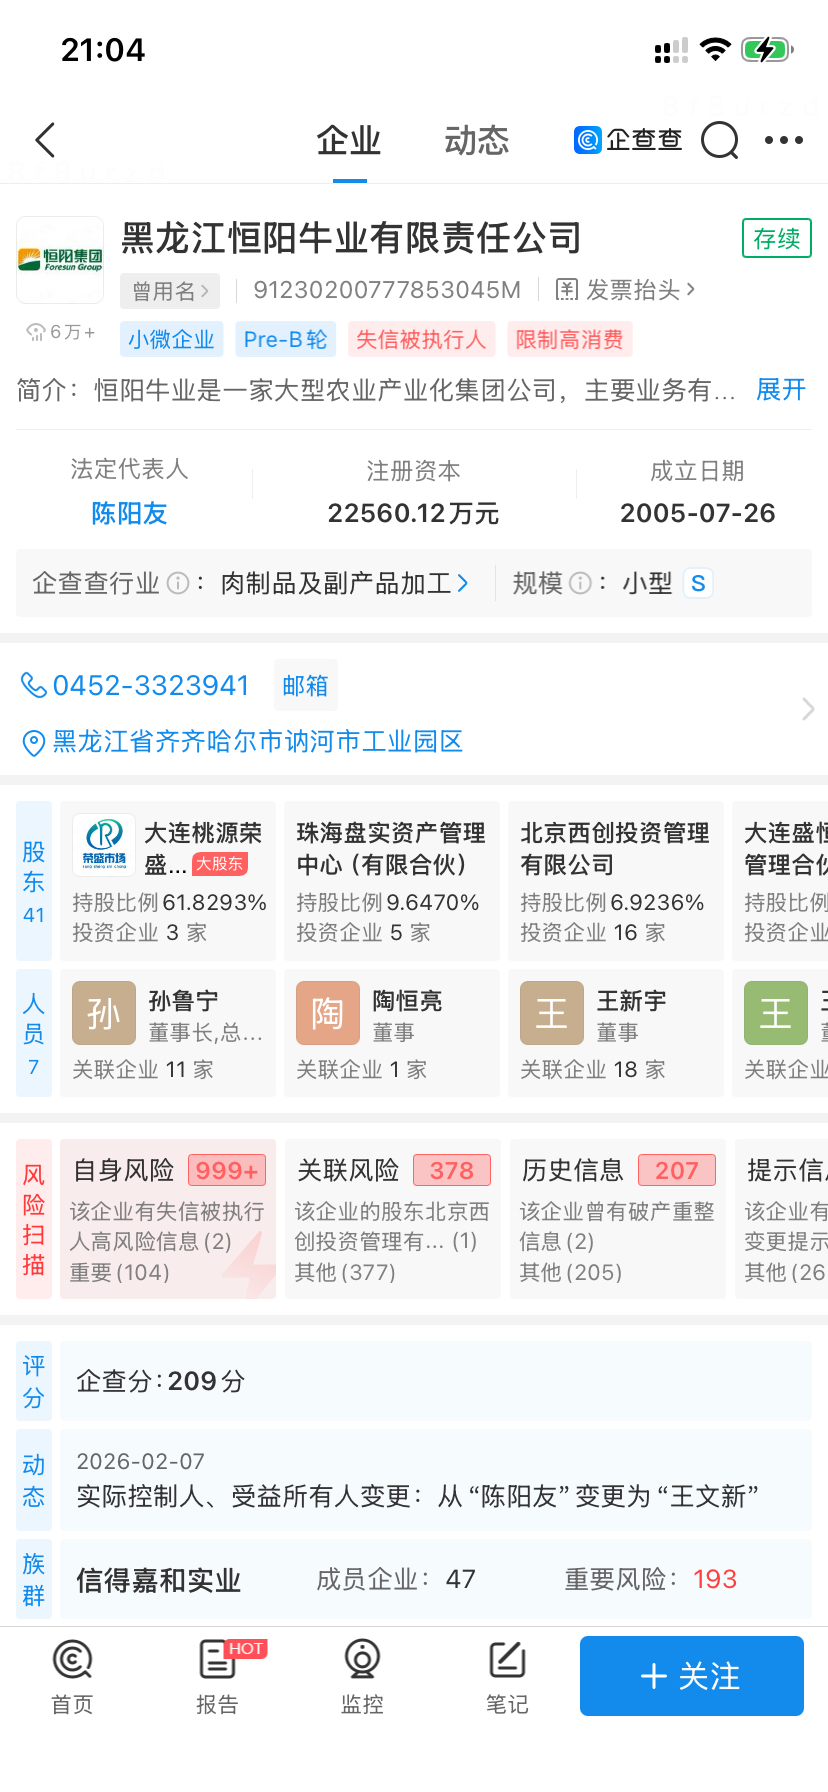Tap the 陶 avatar for 陶恒亮

click(x=328, y=1013)
